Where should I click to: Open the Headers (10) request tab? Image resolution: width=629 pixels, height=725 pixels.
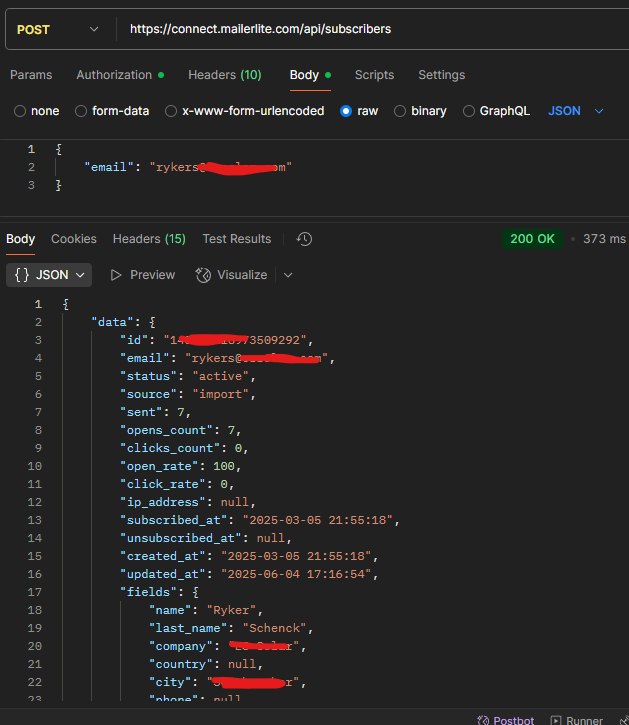click(x=225, y=75)
